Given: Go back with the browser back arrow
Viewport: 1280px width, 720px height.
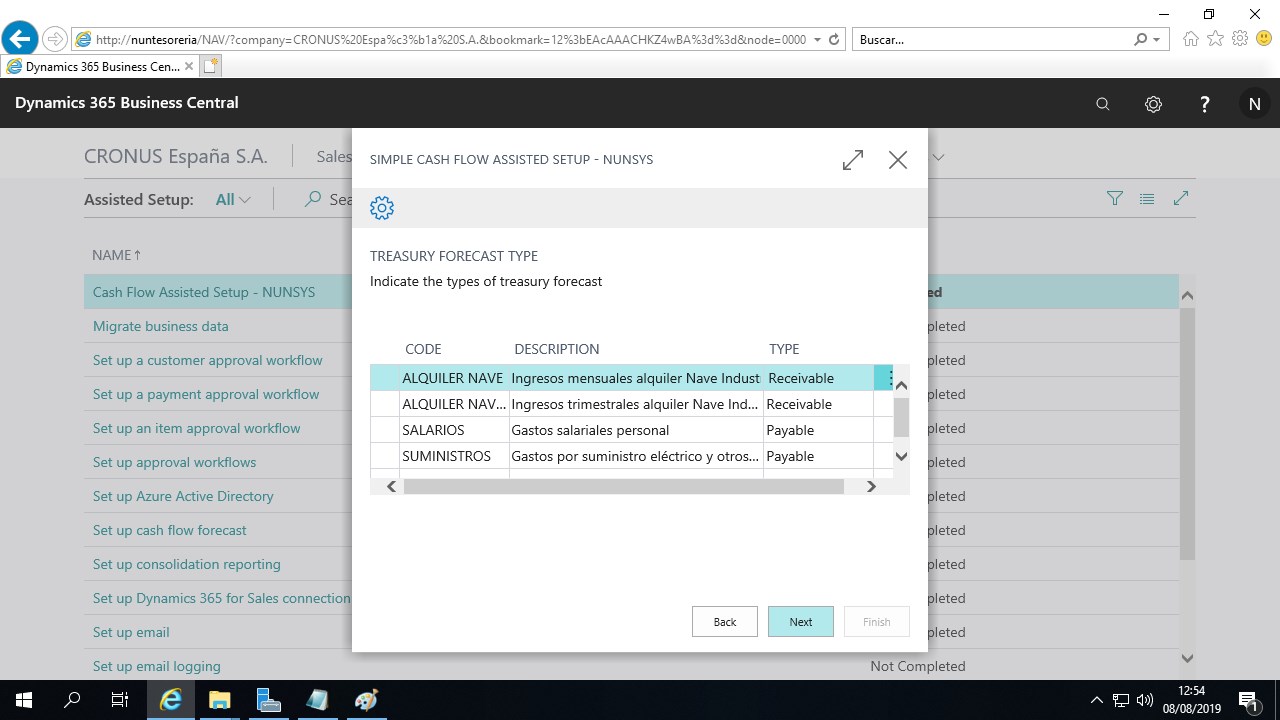Looking at the screenshot, I should (20, 39).
